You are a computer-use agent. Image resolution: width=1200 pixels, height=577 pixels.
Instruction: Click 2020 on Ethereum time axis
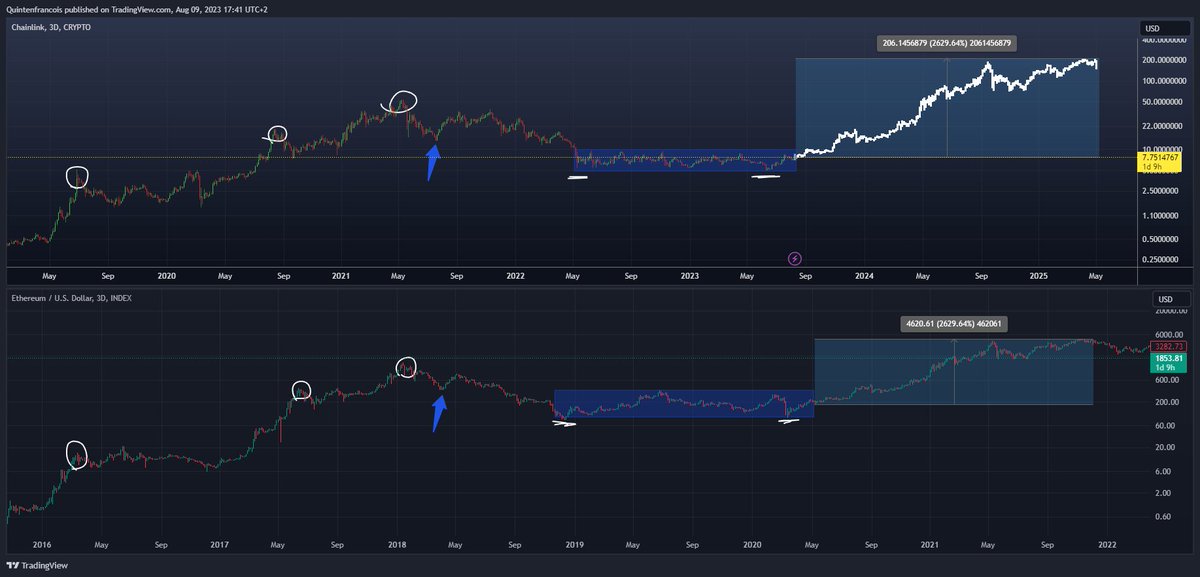point(752,546)
